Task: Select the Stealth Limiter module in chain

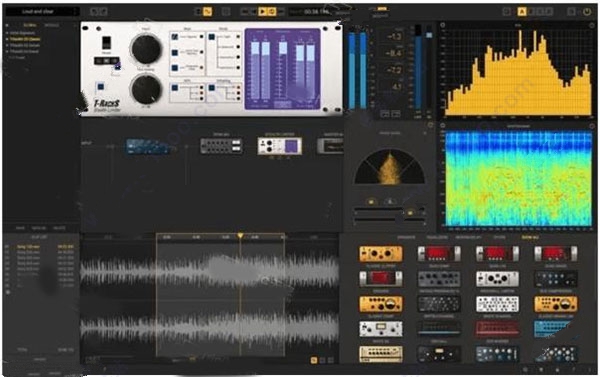Action: (280, 146)
